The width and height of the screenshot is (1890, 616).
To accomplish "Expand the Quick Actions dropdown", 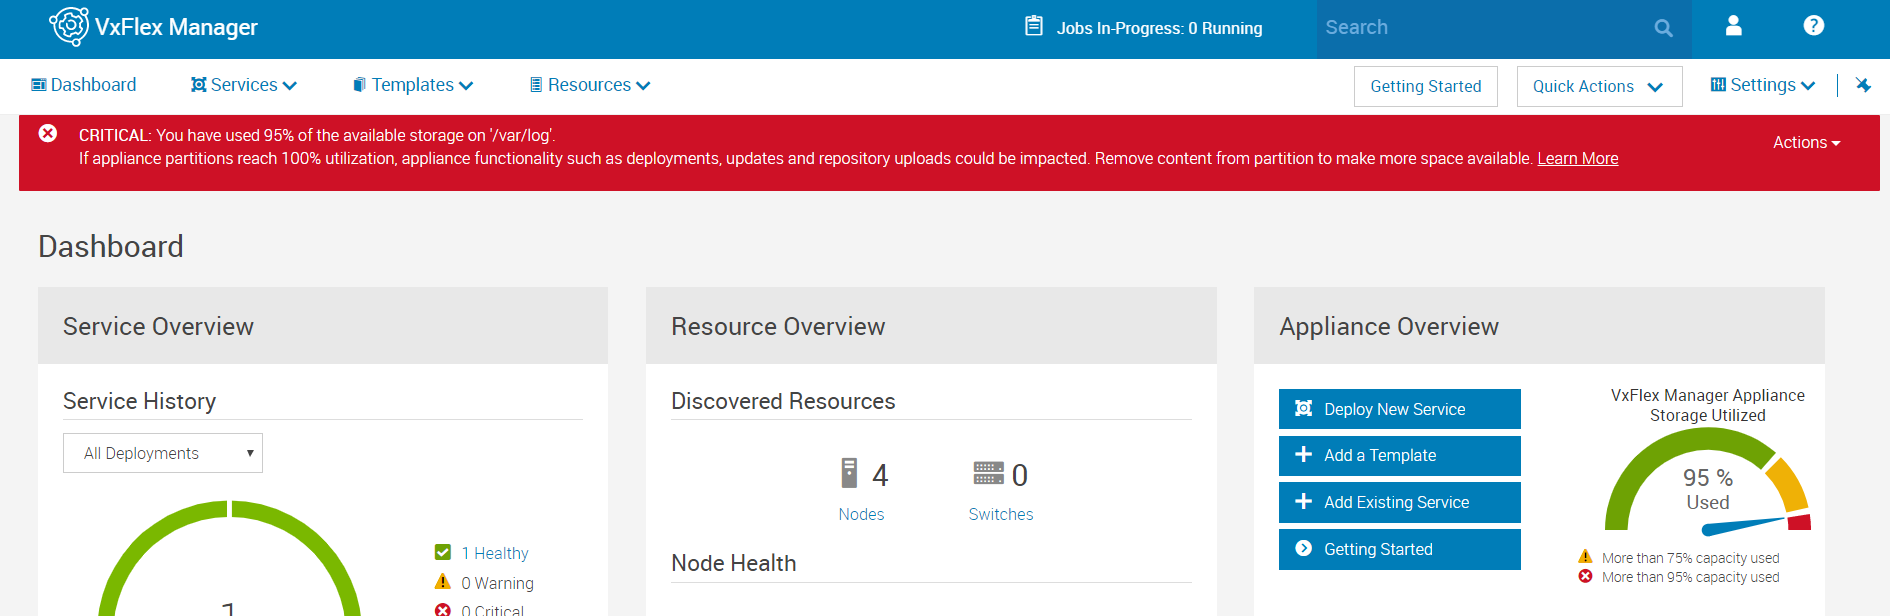I will 1598,86.
